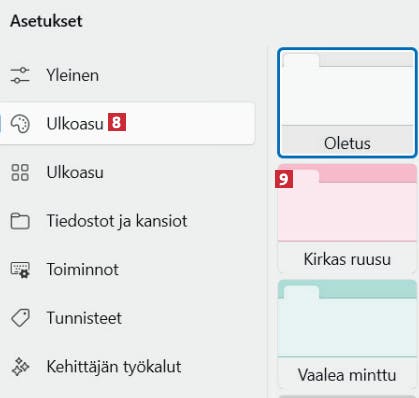Switch to the Tunnisteet settings page
Viewport: 419px width, 398px height.
[x=127, y=318]
